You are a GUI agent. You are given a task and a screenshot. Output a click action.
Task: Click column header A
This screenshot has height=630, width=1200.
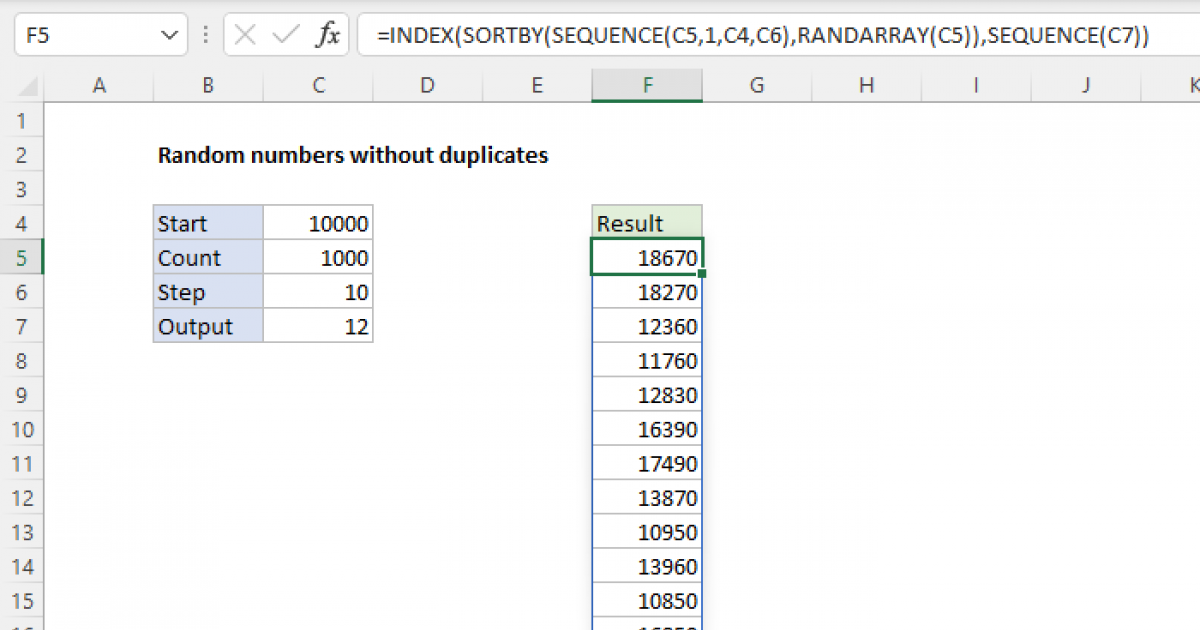click(99, 86)
